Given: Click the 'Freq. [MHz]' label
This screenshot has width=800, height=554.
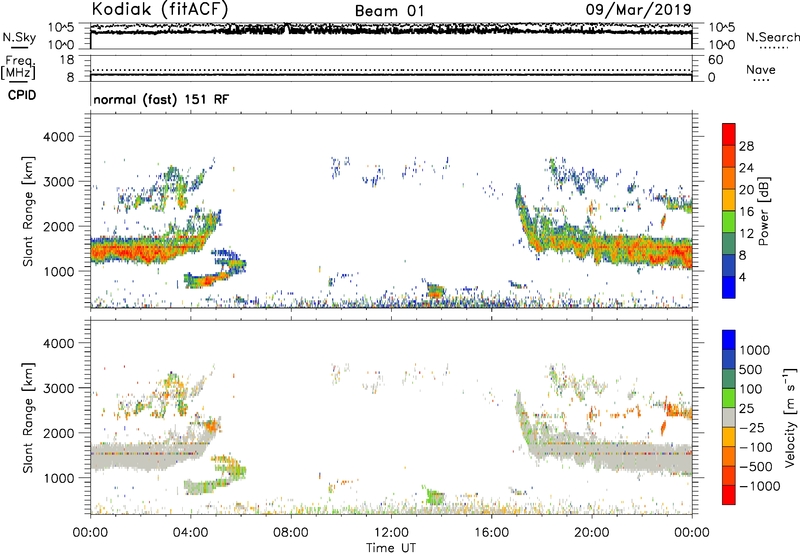Looking at the screenshot, I should click(x=18, y=68).
